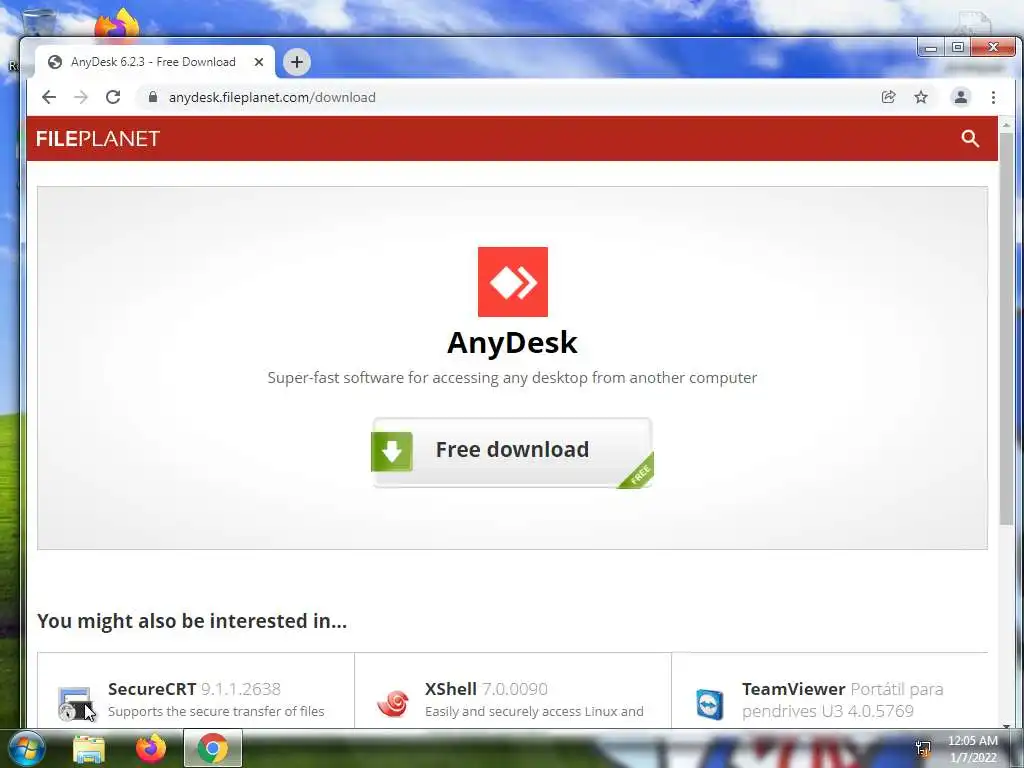
Task: Click the padlock site info icon
Action: [153, 97]
